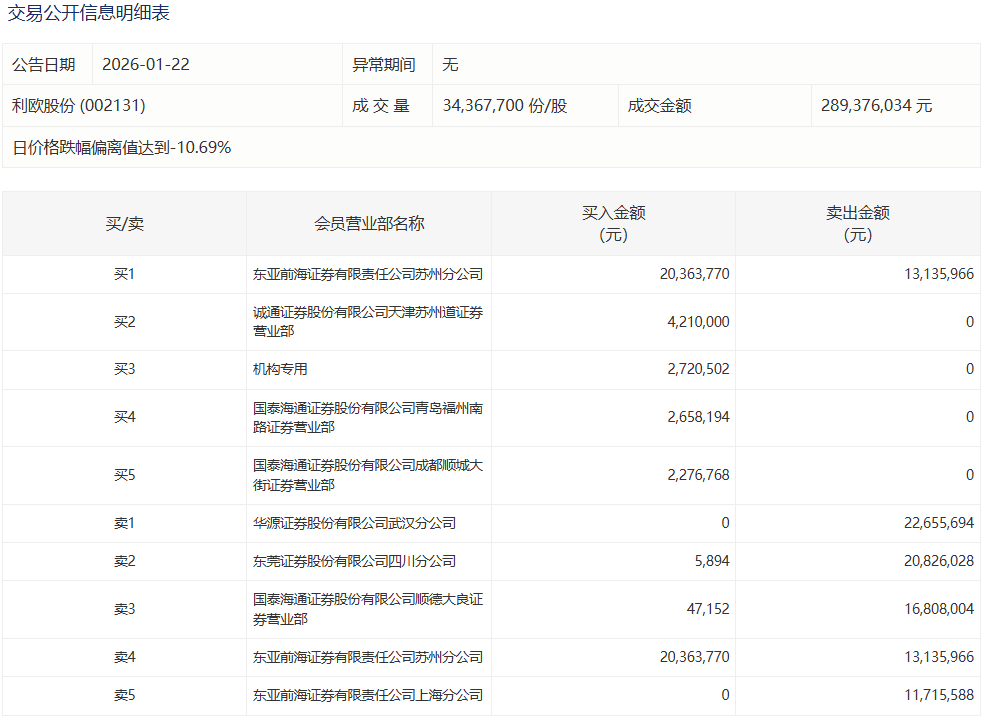Click the 日价格跌幅偏离值 -10.69% note

[122, 148]
